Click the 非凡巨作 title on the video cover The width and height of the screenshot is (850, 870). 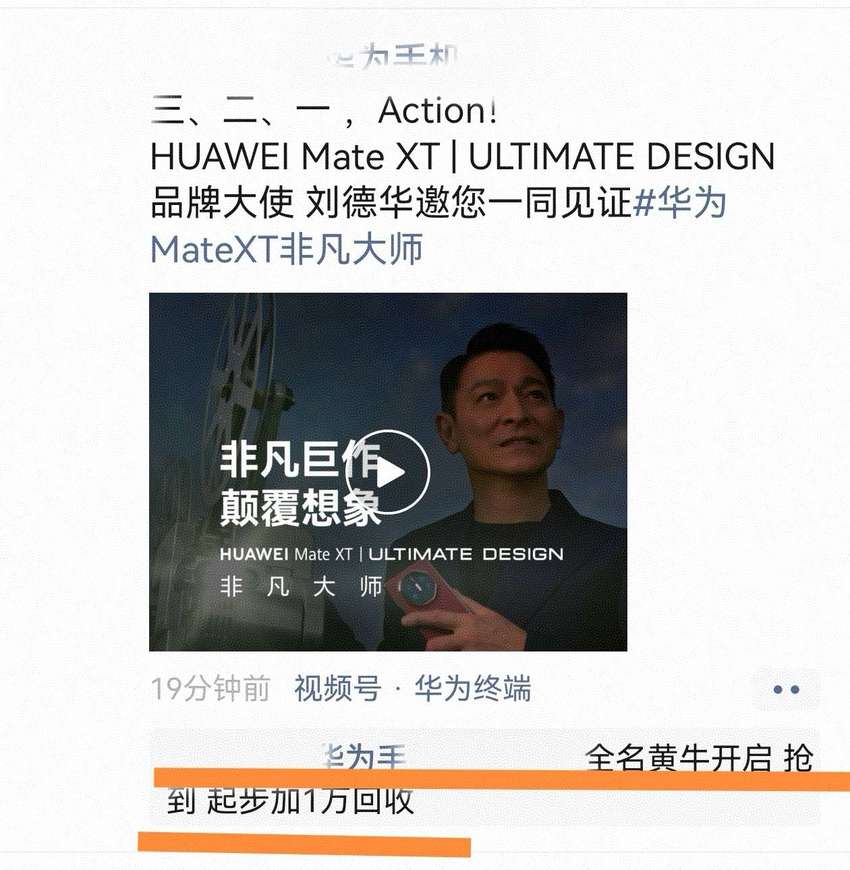click(300, 459)
